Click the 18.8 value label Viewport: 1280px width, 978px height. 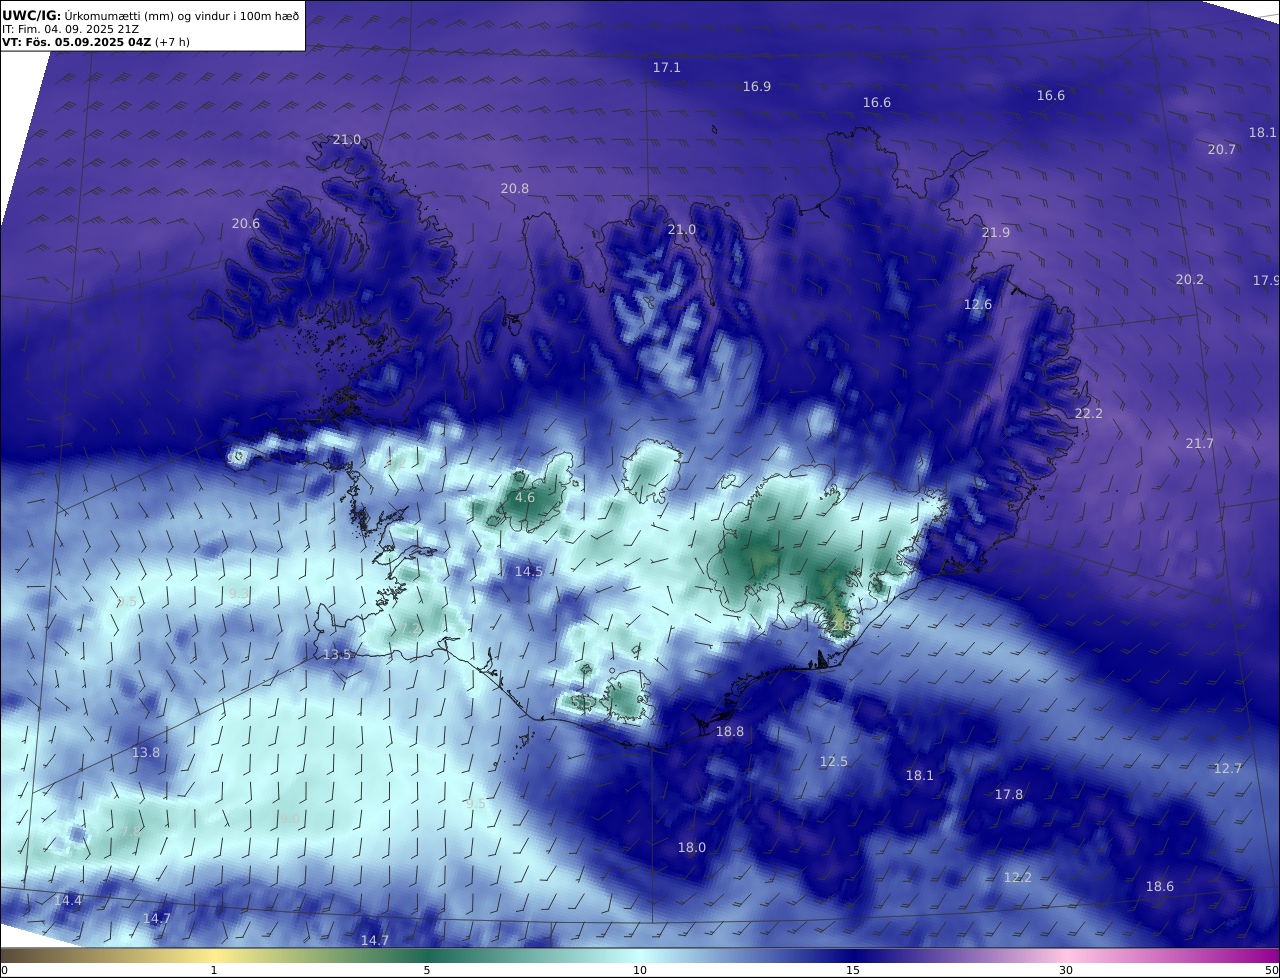click(730, 732)
